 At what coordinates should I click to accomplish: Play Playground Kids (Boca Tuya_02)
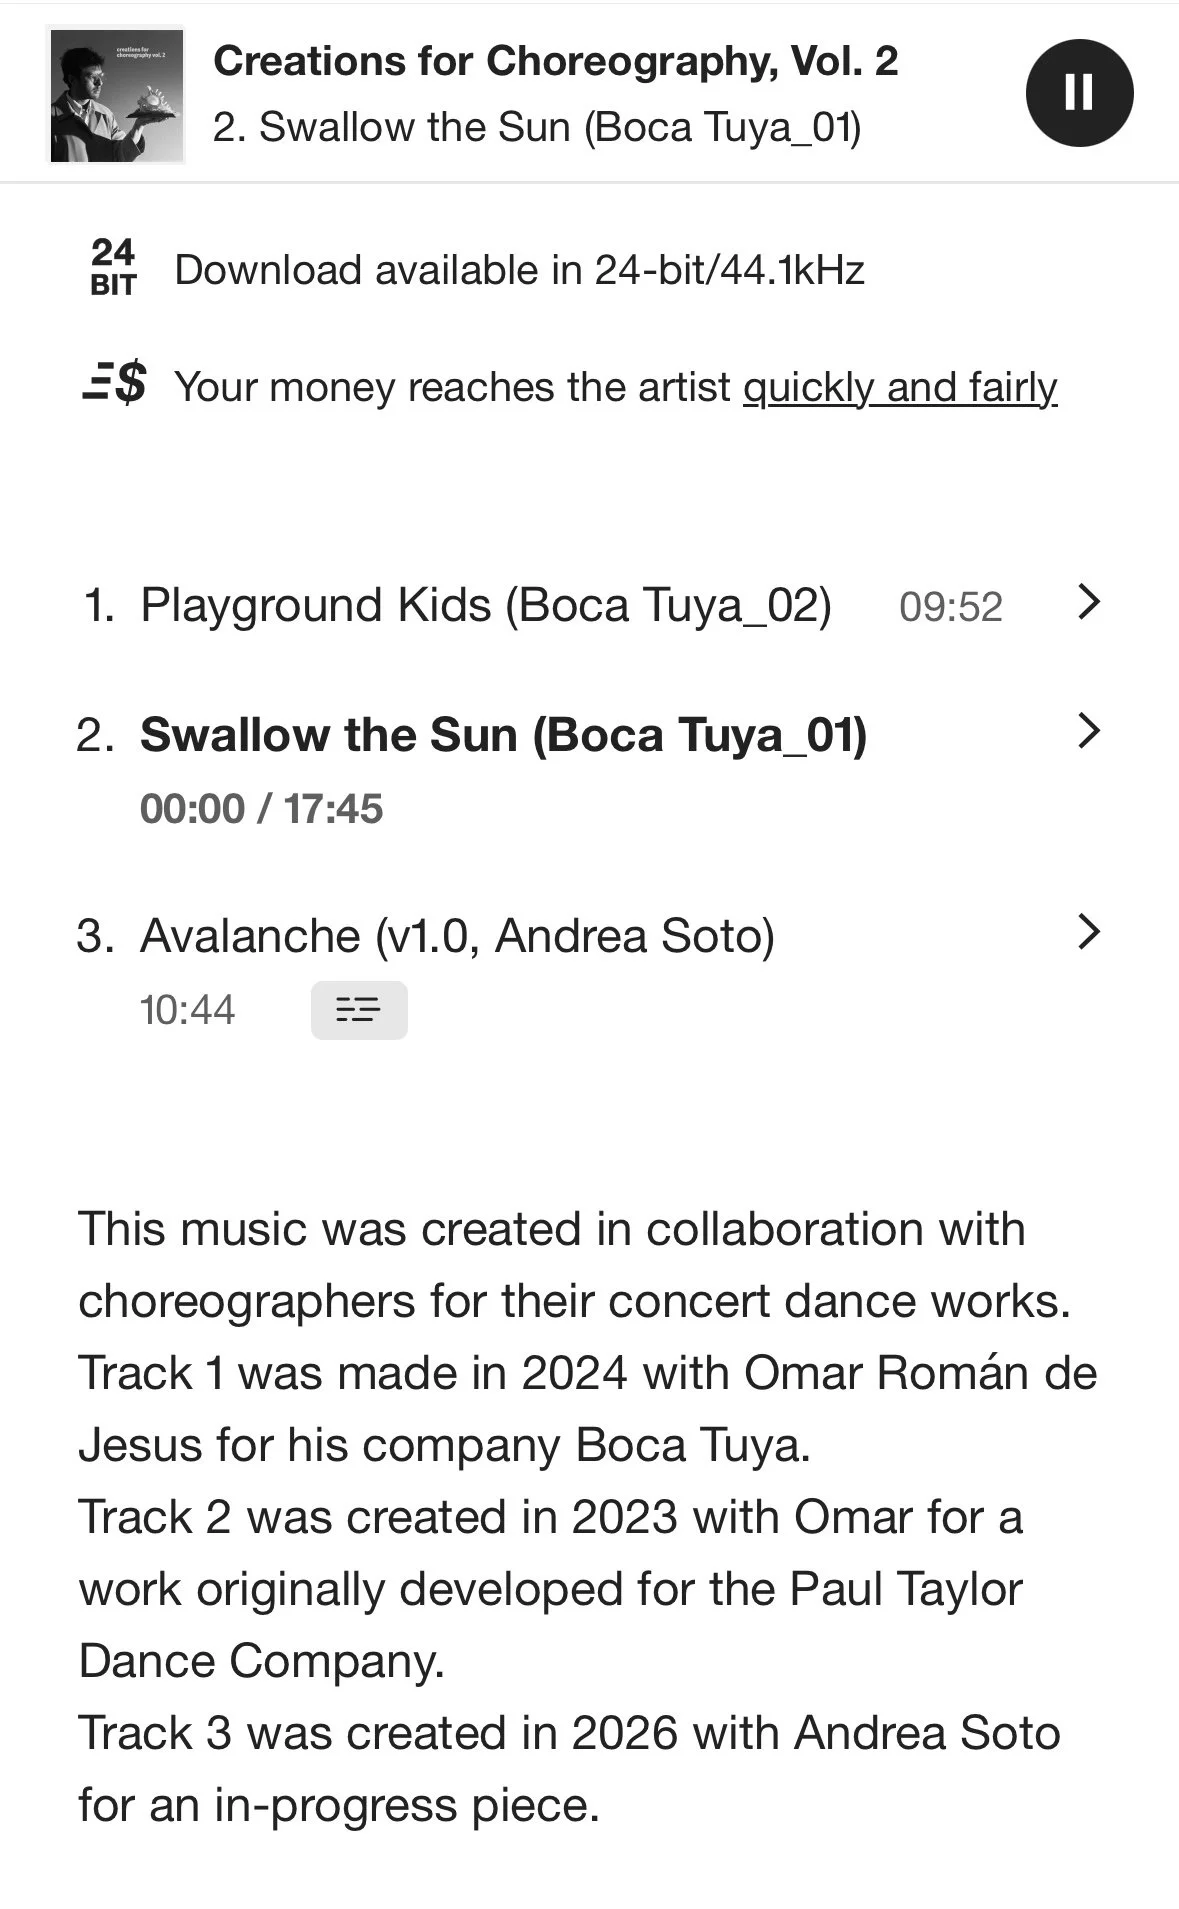click(485, 605)
